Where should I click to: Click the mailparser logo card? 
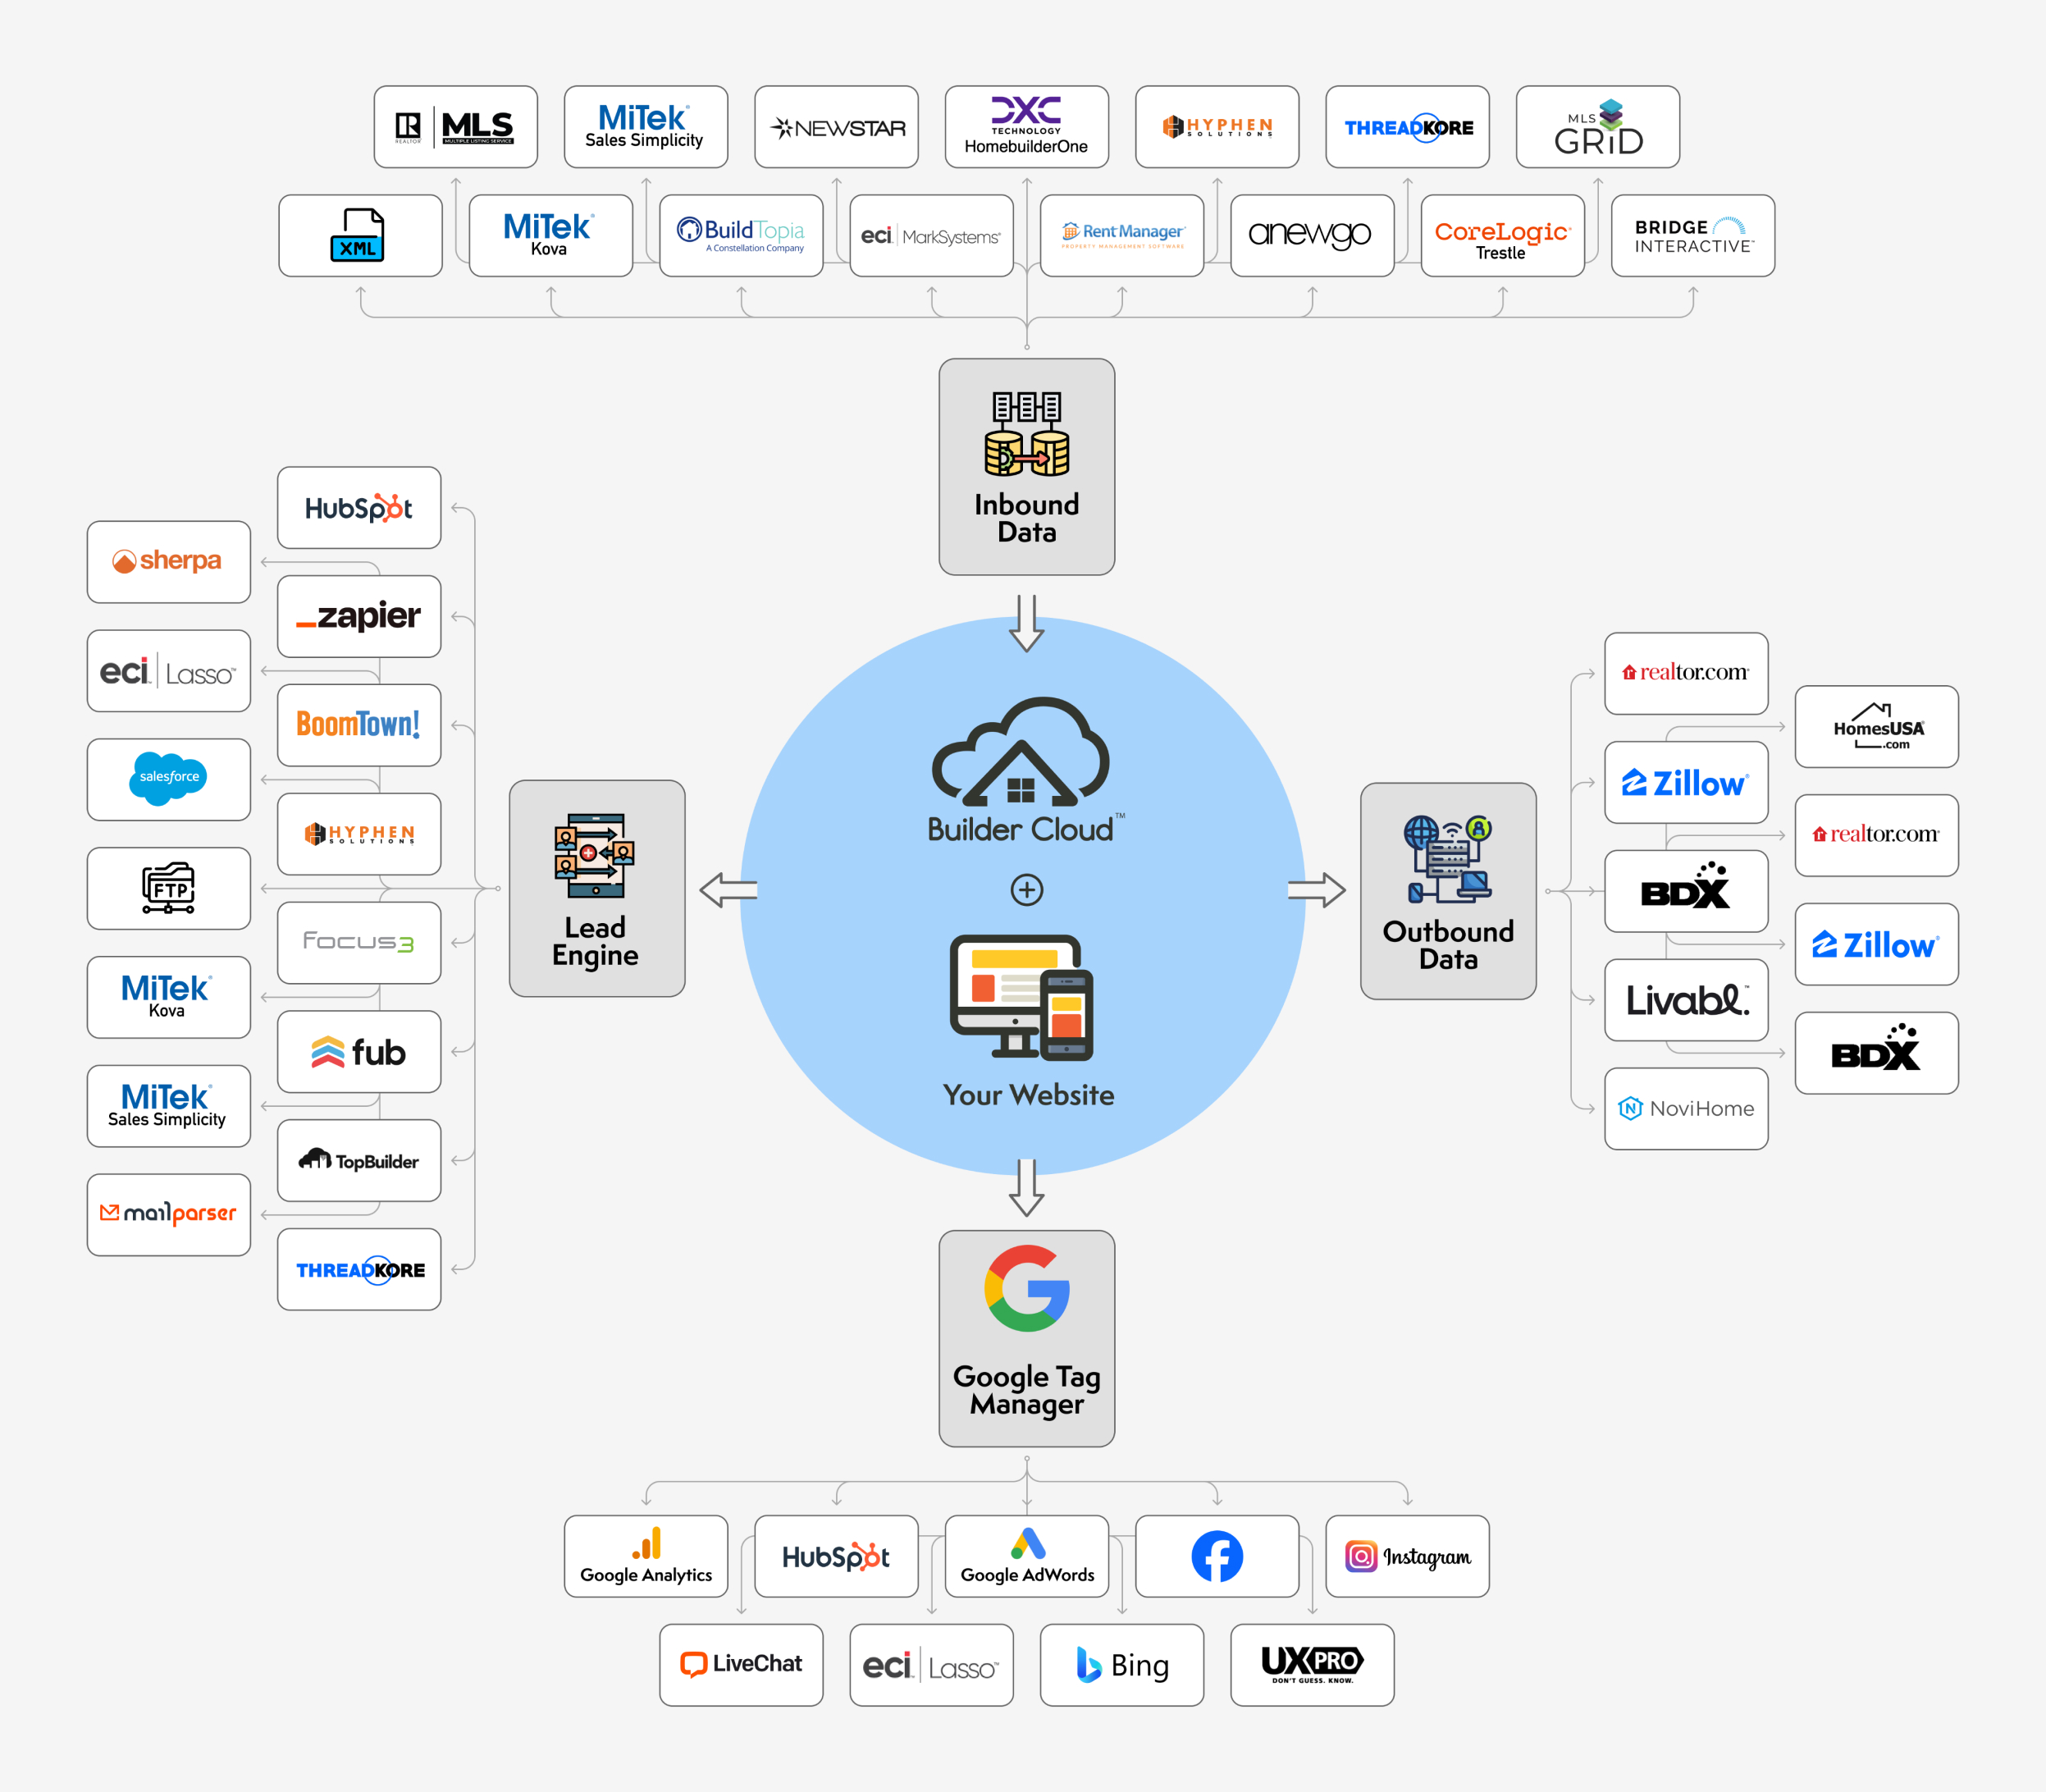click(169, 1215)
